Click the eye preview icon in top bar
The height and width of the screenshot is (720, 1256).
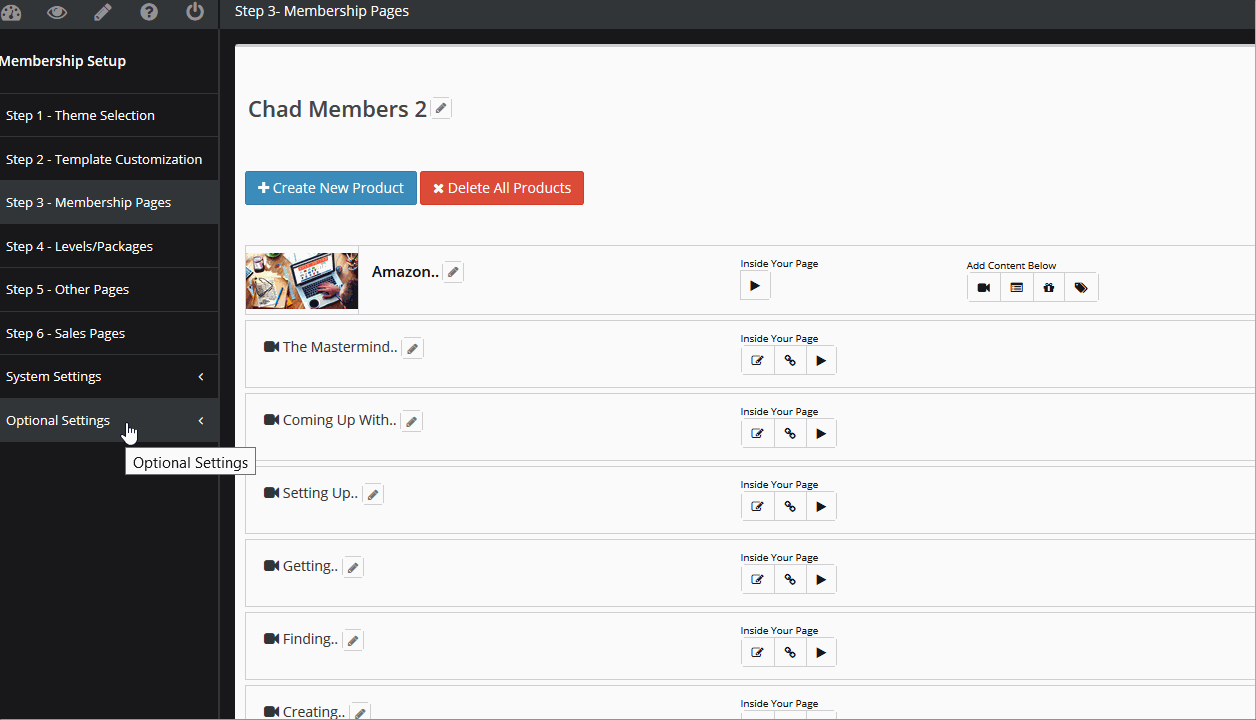point(57,13)
